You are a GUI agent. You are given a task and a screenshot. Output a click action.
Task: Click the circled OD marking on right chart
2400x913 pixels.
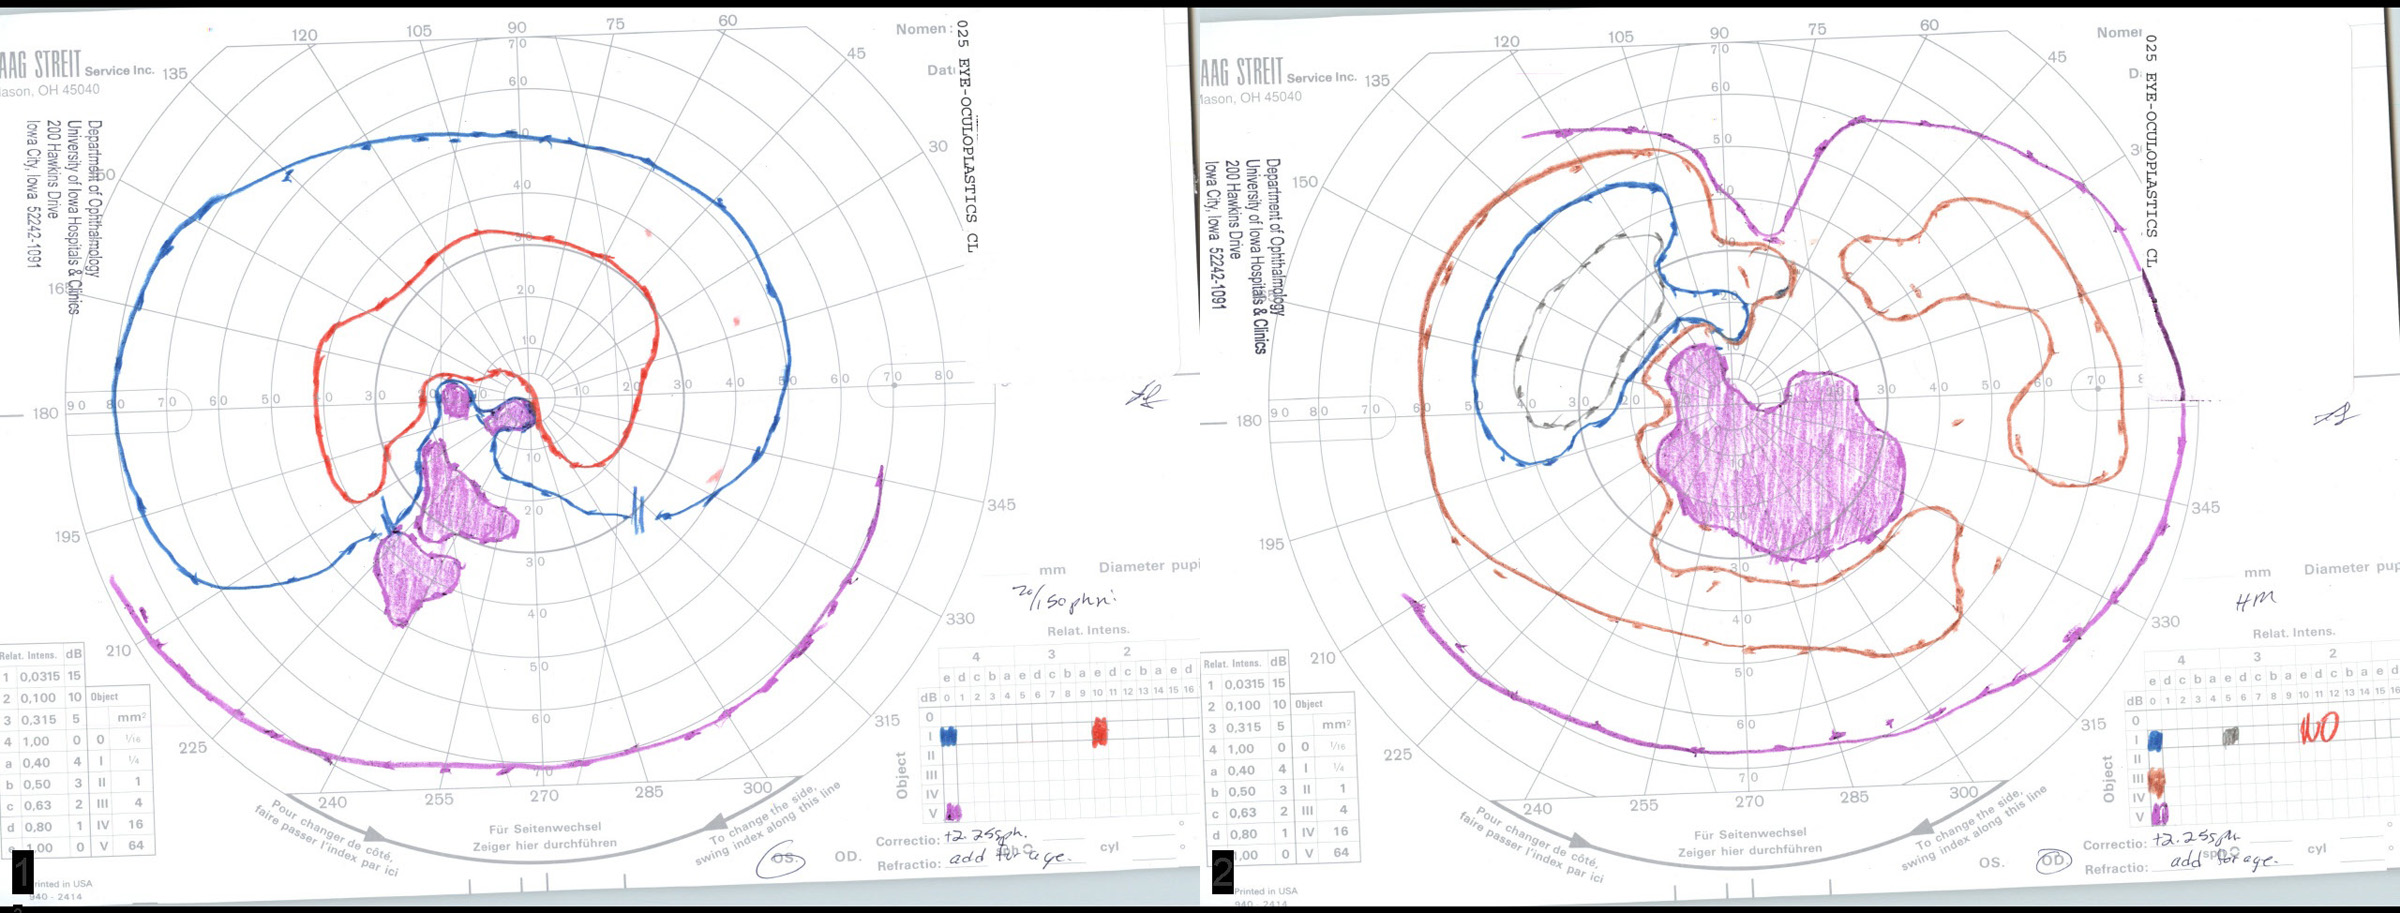point(2052,861)
